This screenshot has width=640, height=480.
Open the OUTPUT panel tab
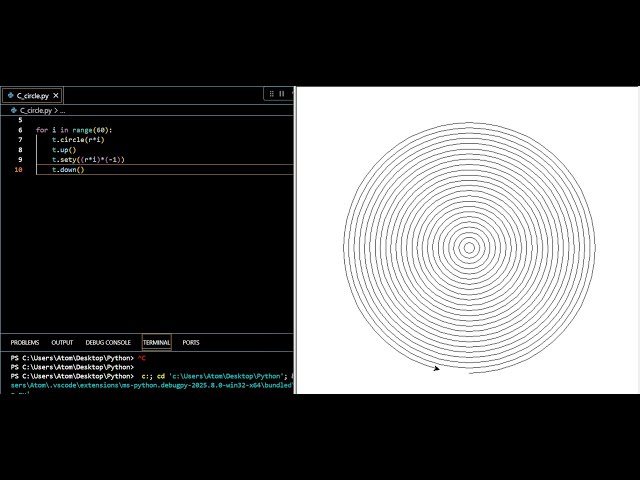coord(62,342)
